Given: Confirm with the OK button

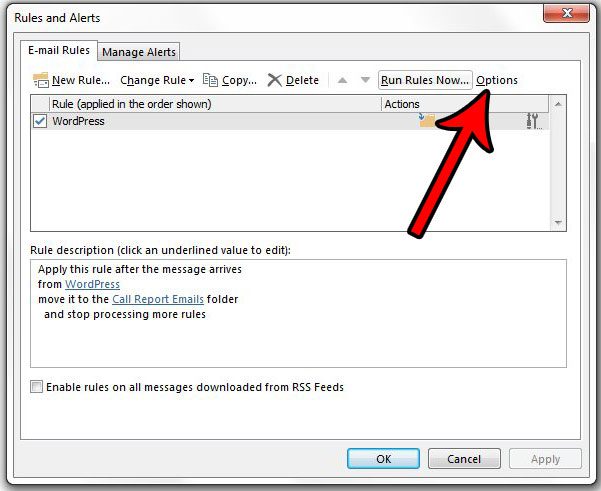Looking at the screenshot, I should tap(383, 458).
